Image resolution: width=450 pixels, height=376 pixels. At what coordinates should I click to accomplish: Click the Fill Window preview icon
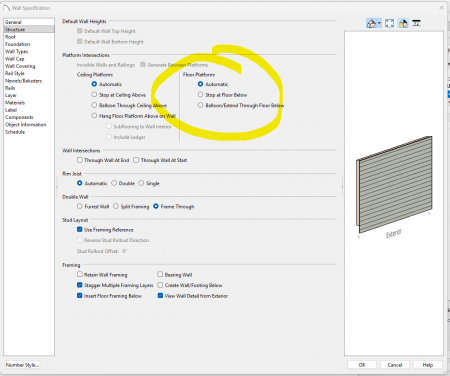[389, 23]
